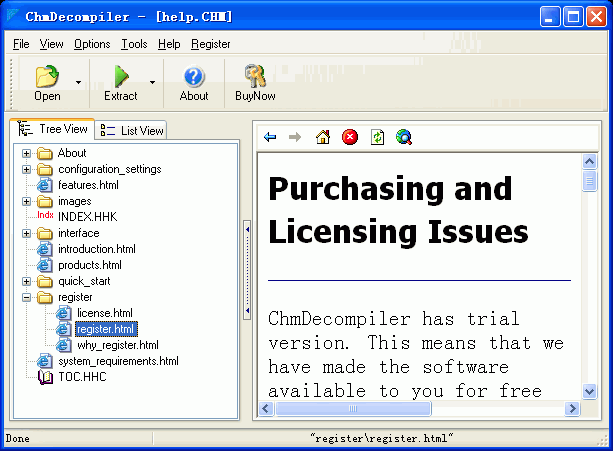Open the dropdown arrow beside Extract
Screen dimensions: 613x451
(x=152, y=82)
